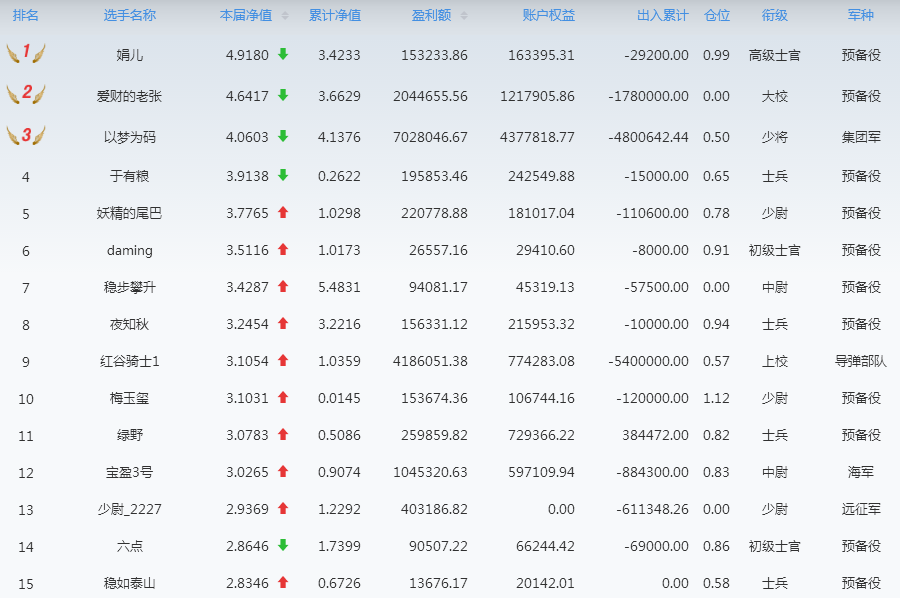Viewport: 900px width, 598px height.
Task: Select player name 稳步攀升
Action: point(130,287)
